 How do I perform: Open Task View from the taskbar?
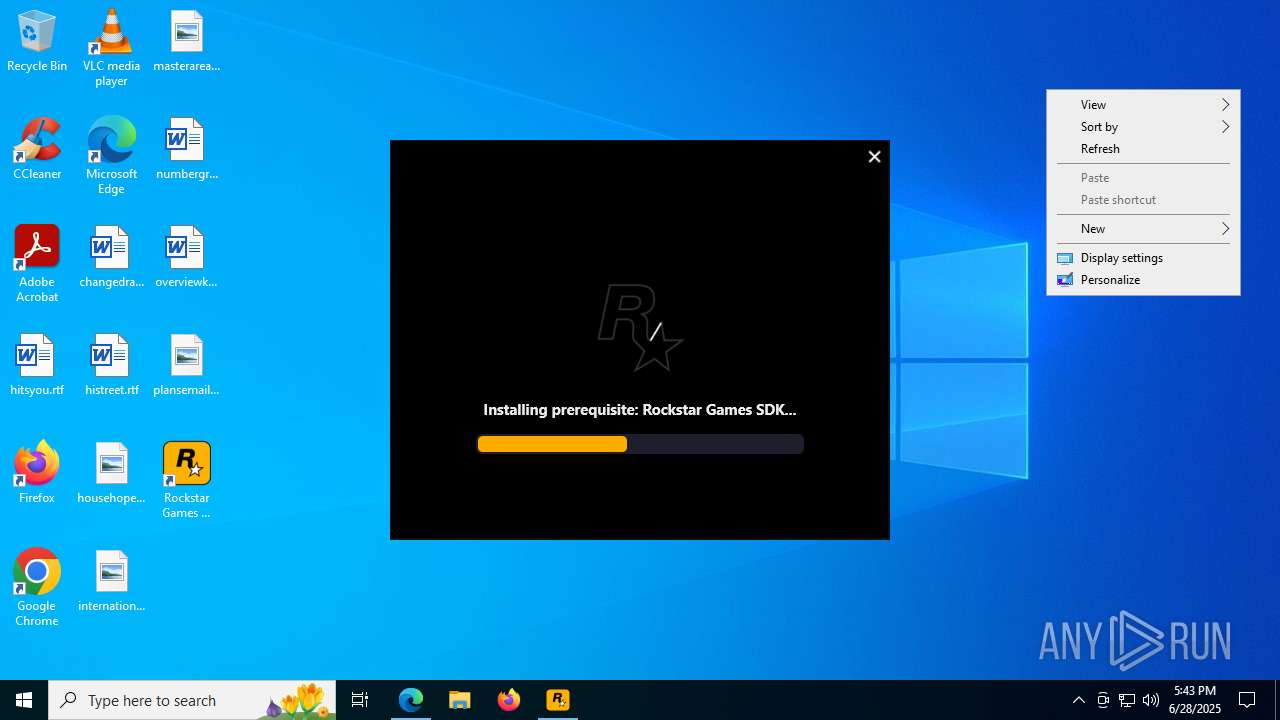[x=360, y=700]
